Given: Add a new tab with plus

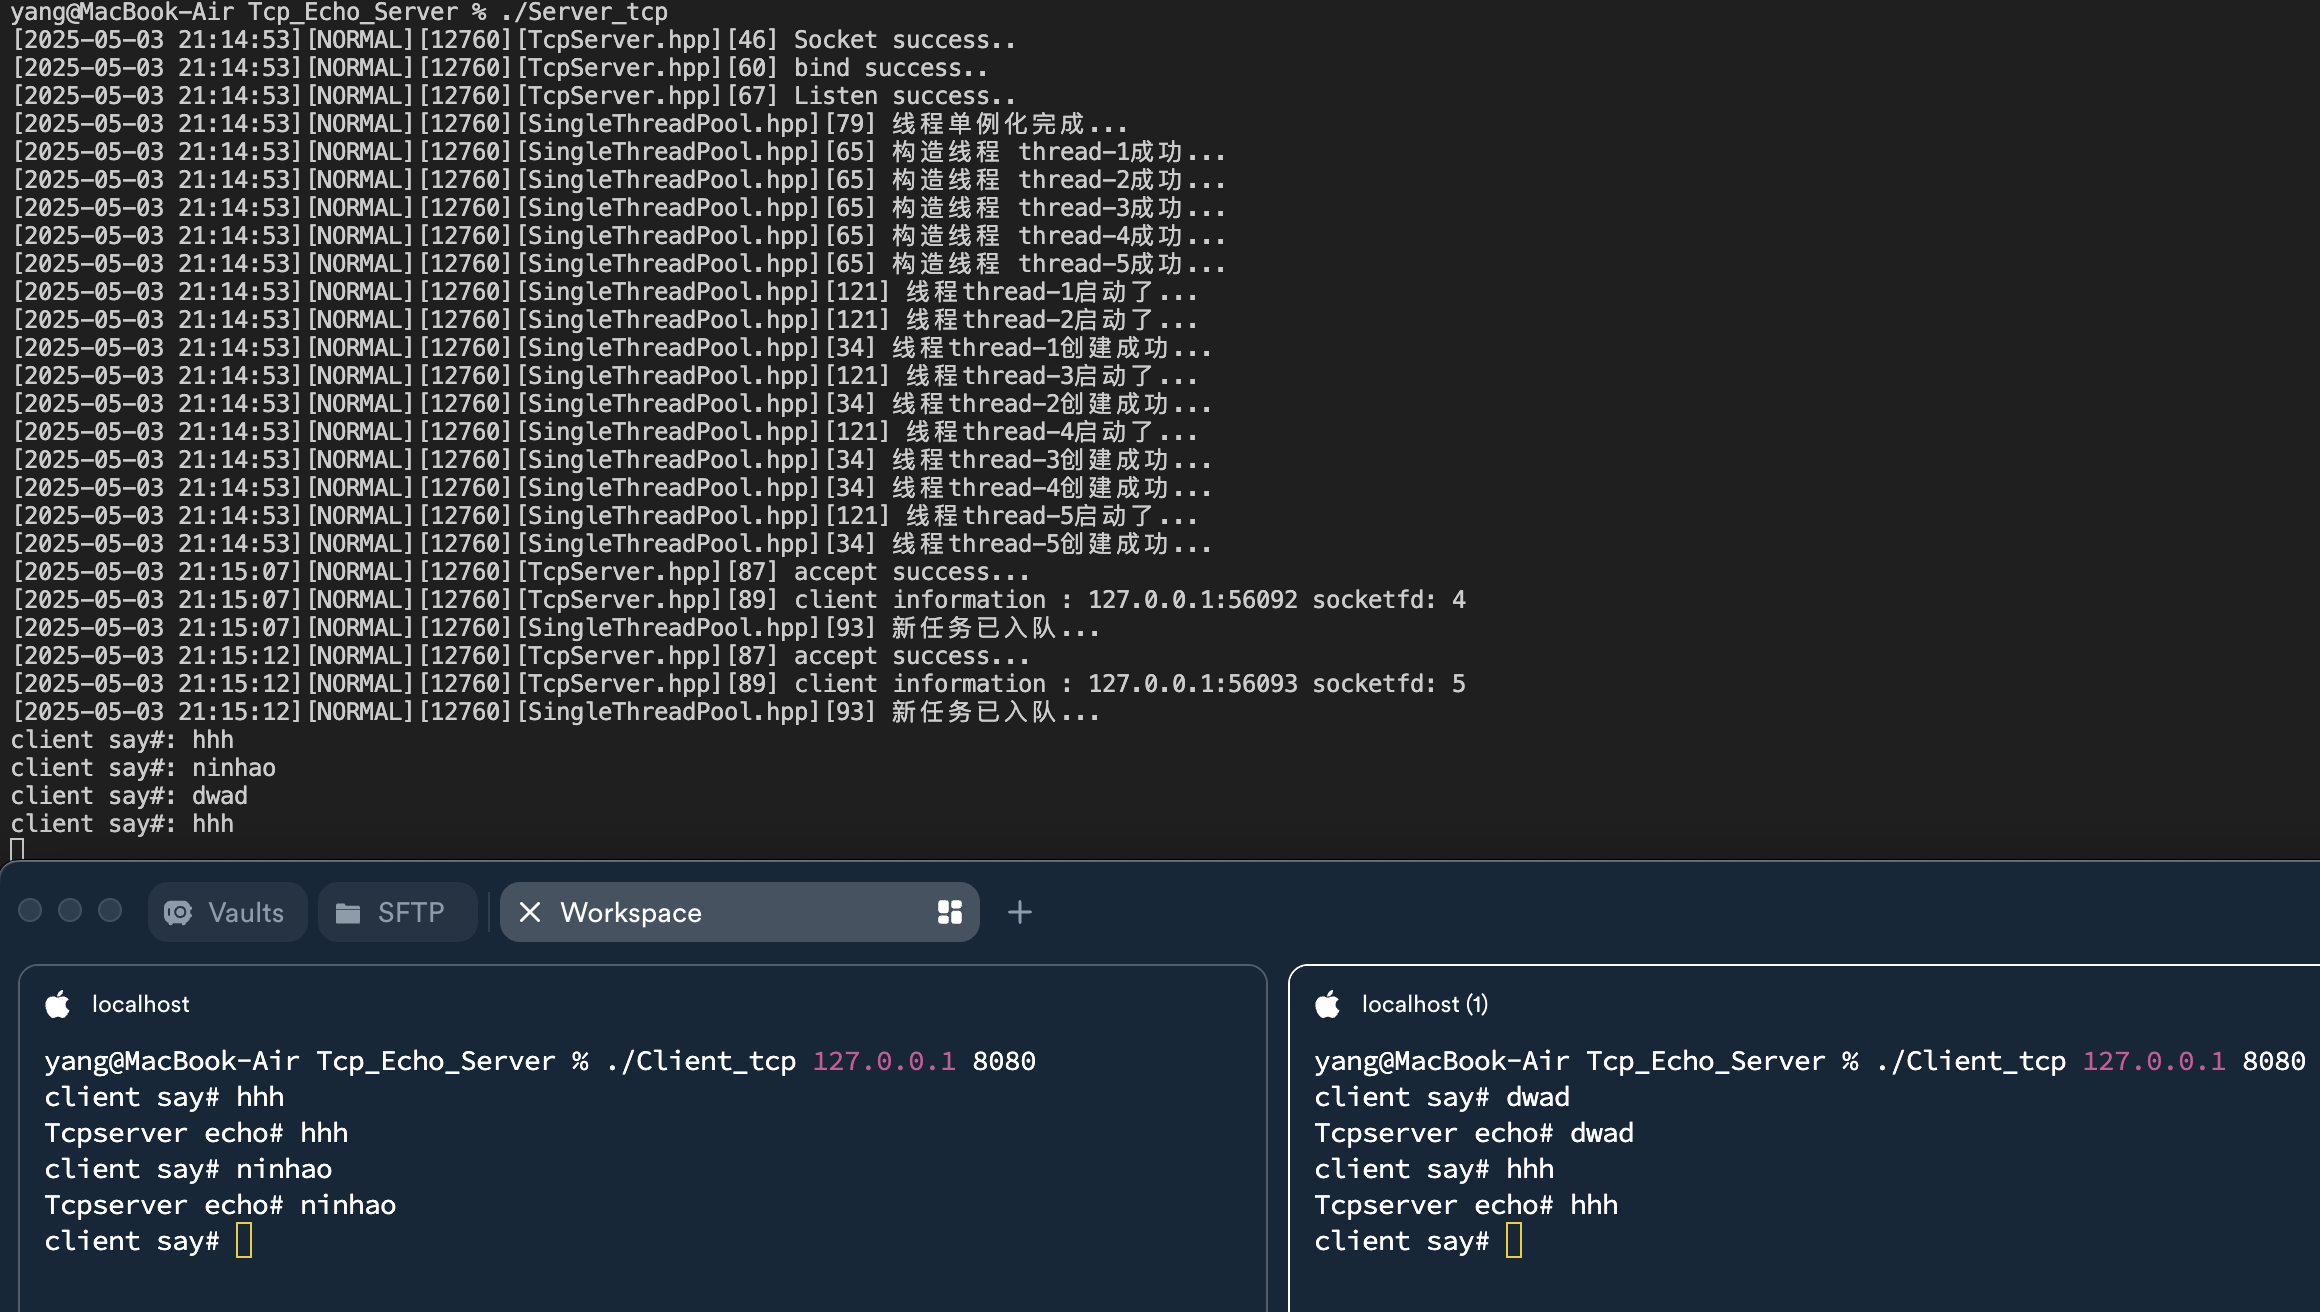Looking at the screenshot, I should pyautogui.click(x=1019, y=912).
